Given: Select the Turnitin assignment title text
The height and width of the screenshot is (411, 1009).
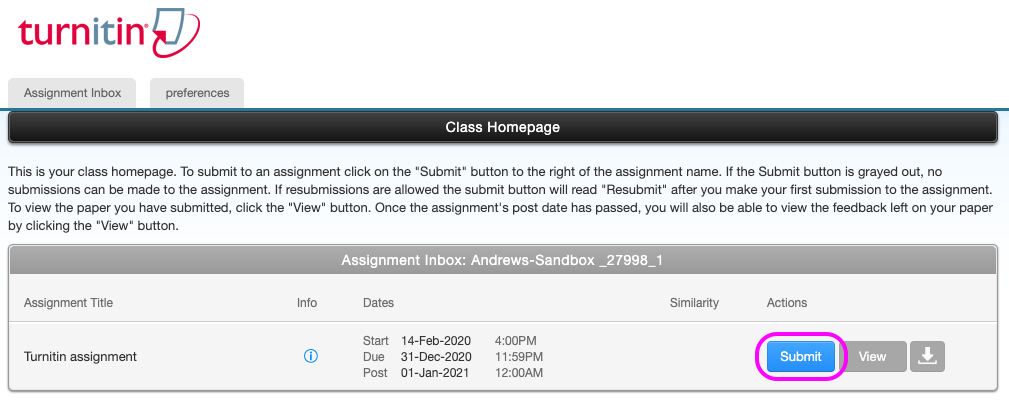Looking at the screenshot, I should [80, 357].
